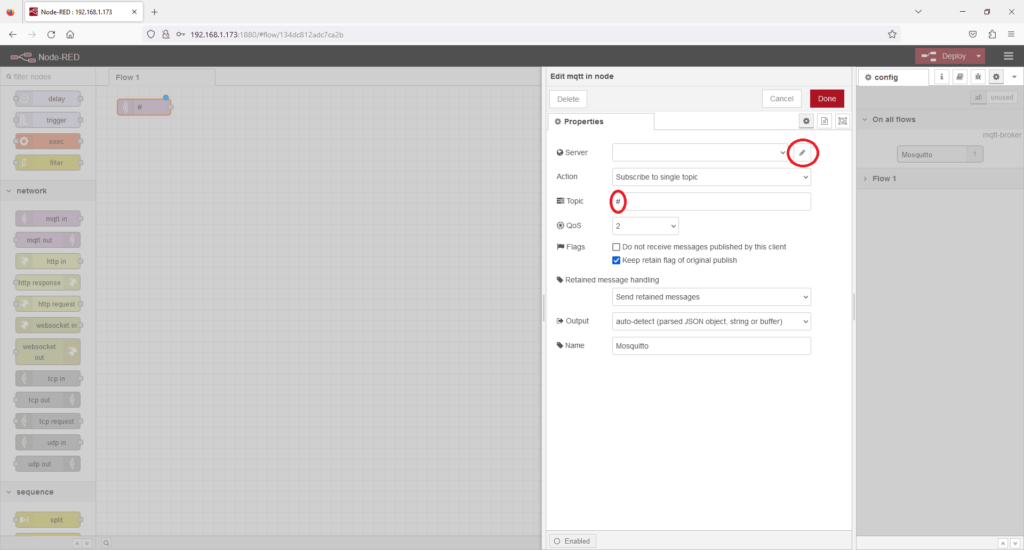
Task: Open Deploy options dropdown arrow
Action: pos(978,56)
